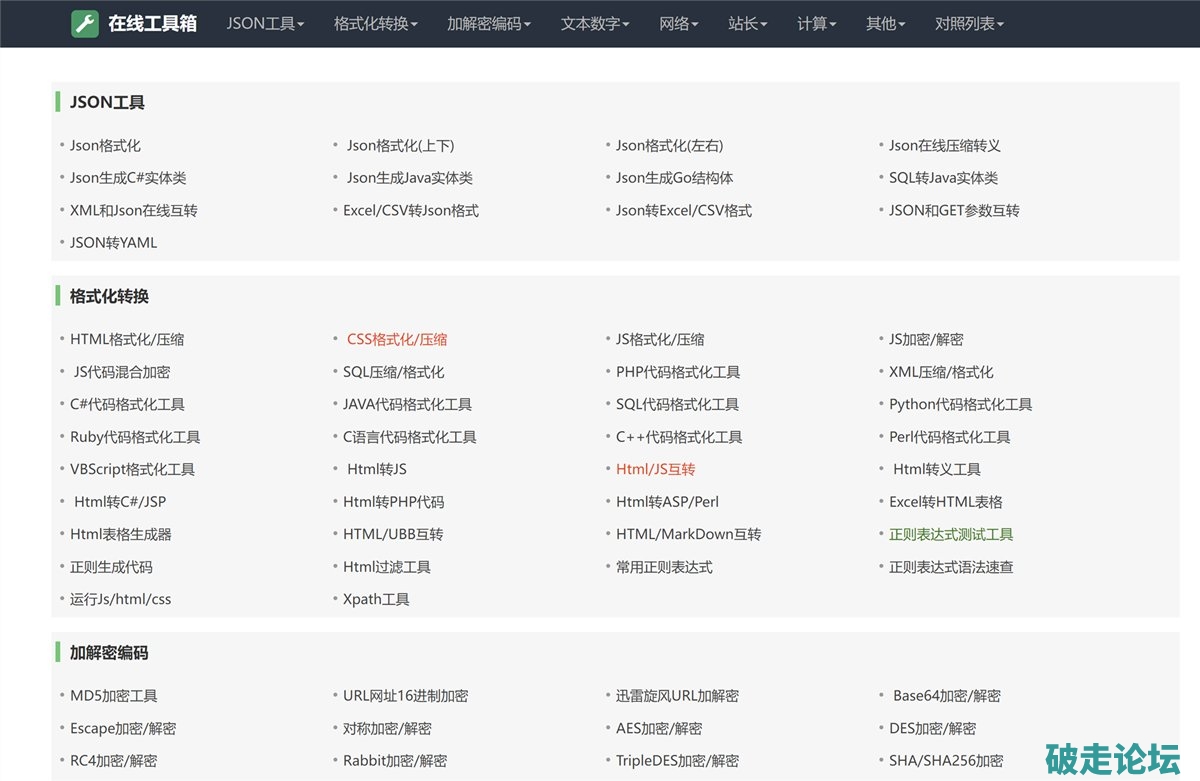Open the MD5加密工具 link

113,696
